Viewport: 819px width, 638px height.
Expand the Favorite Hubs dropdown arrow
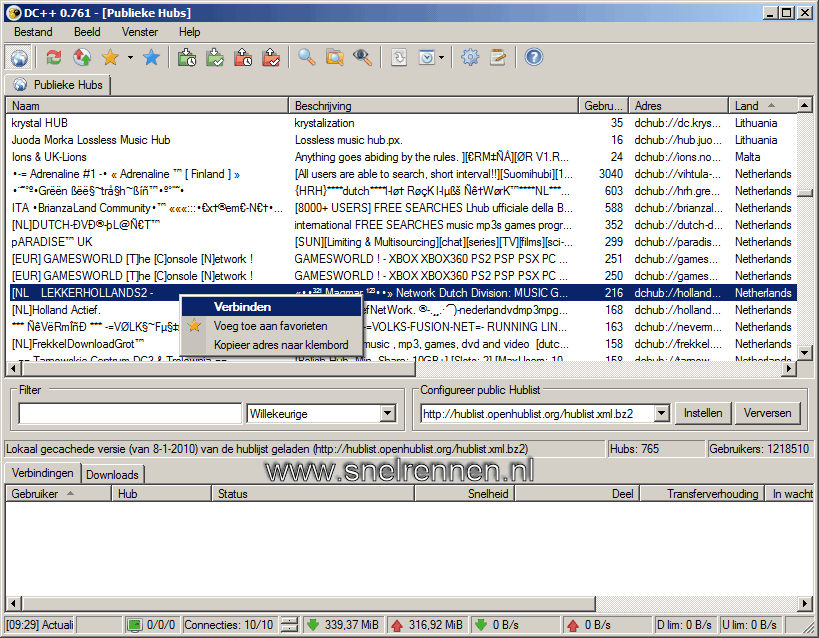coord(130,57)
